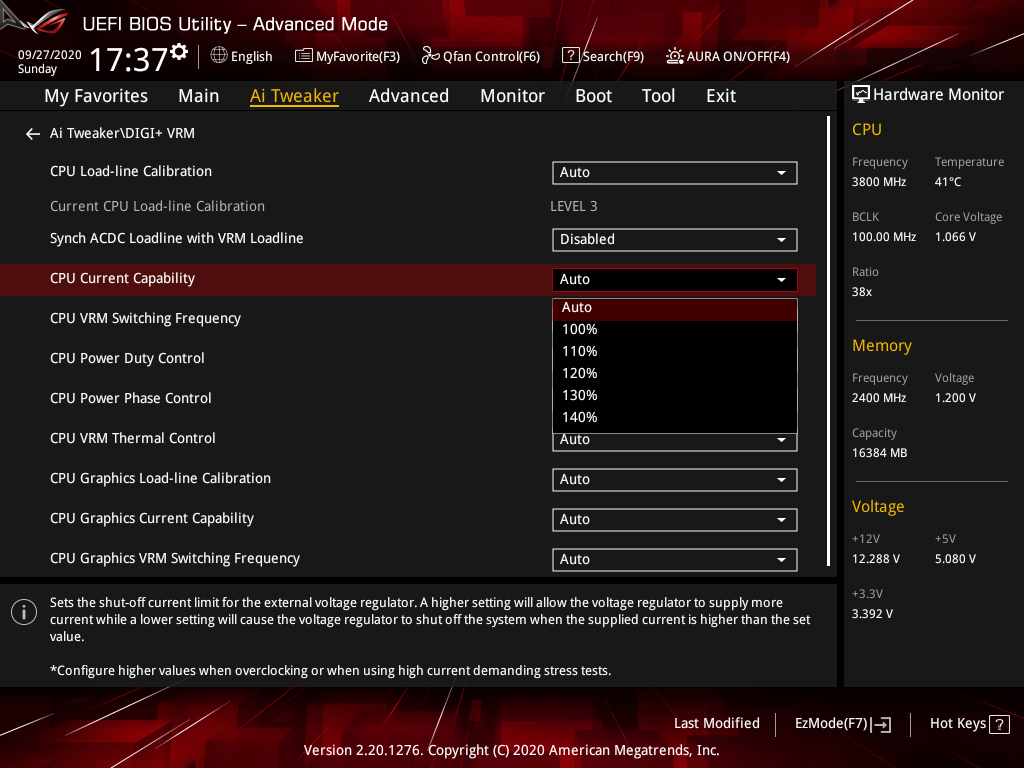Switch to Exit tab
Image resolution: width=1024 pixels, height=768 pixels.
[721, 96]
